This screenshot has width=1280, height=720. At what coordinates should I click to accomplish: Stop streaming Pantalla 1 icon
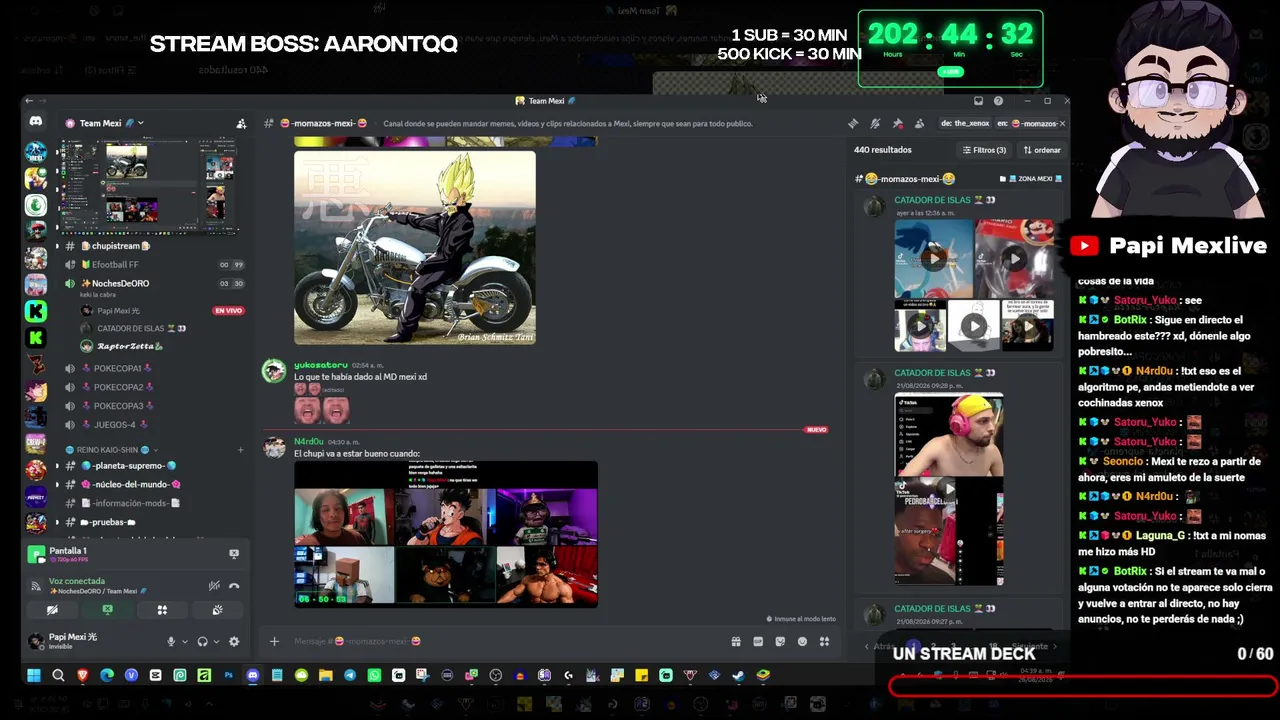click(234, 553)
